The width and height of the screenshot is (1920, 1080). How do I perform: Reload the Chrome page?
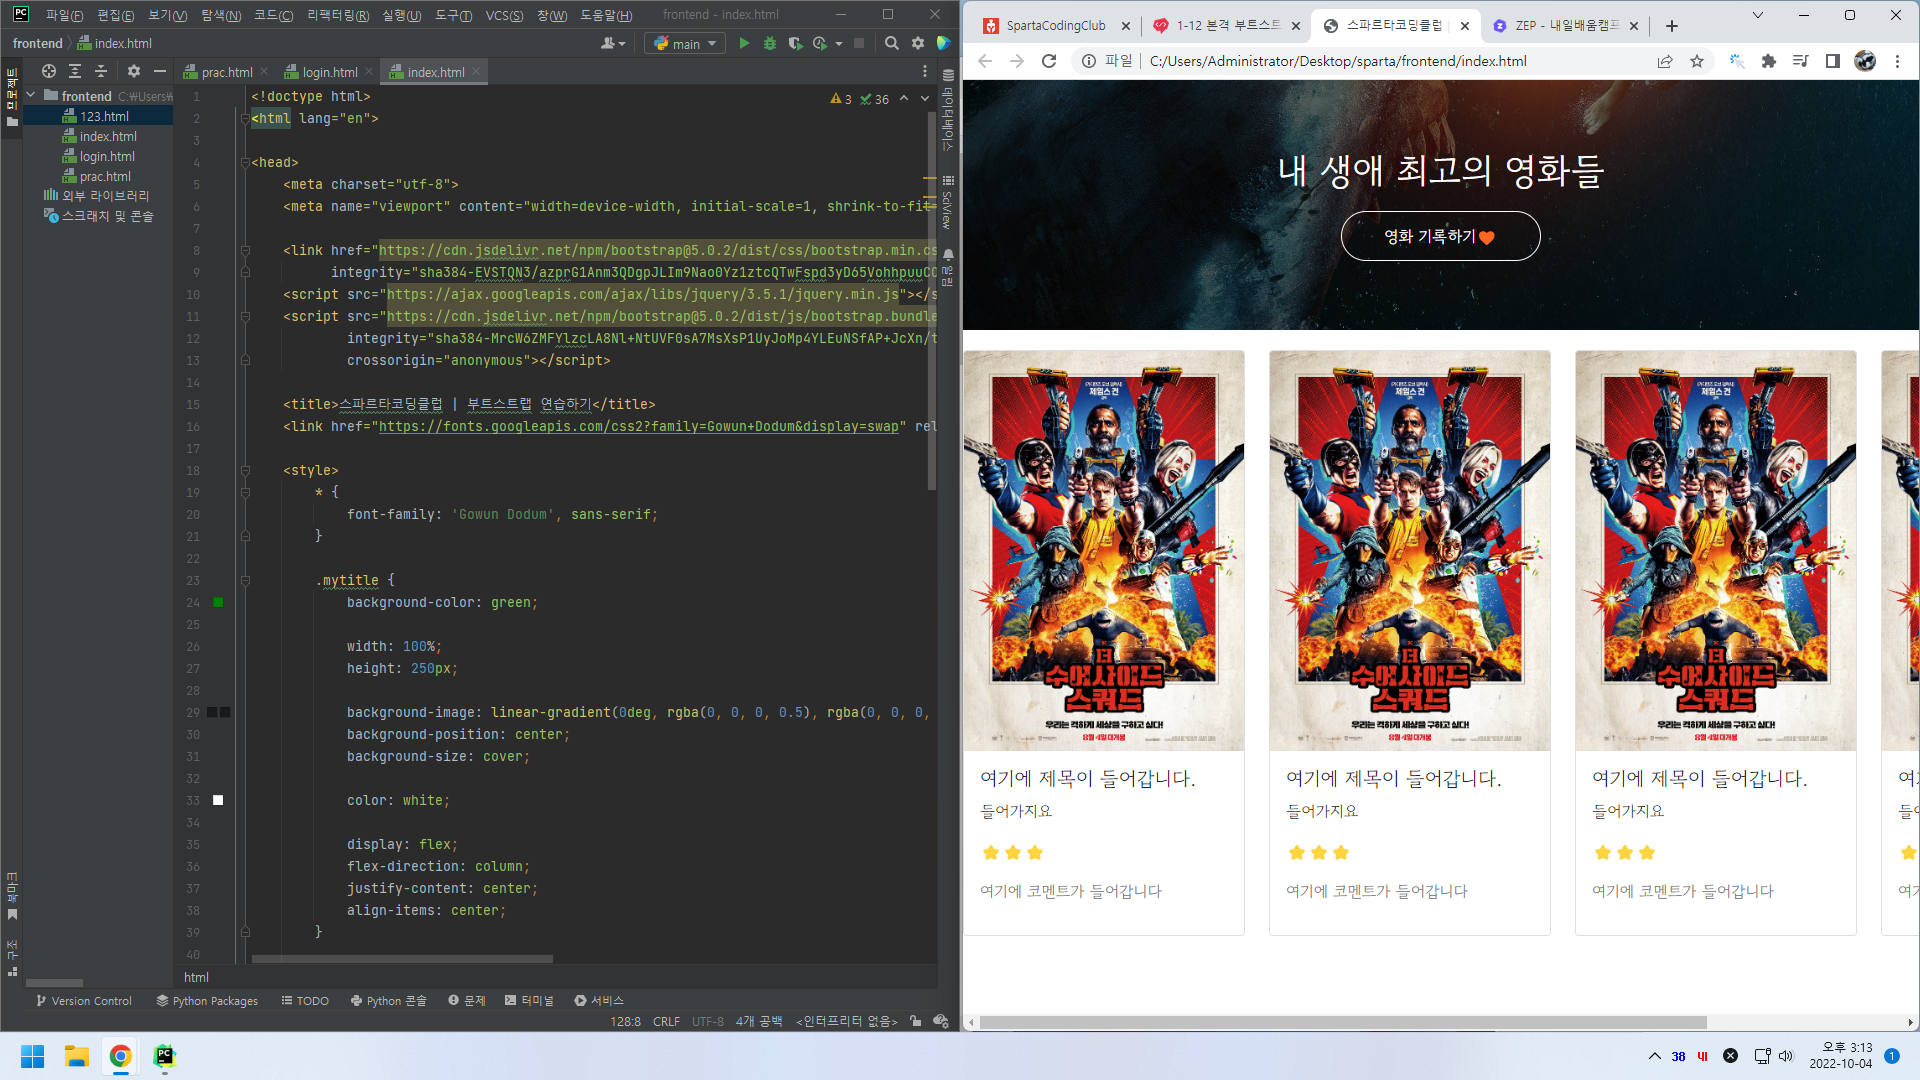tap(1049, 61)
